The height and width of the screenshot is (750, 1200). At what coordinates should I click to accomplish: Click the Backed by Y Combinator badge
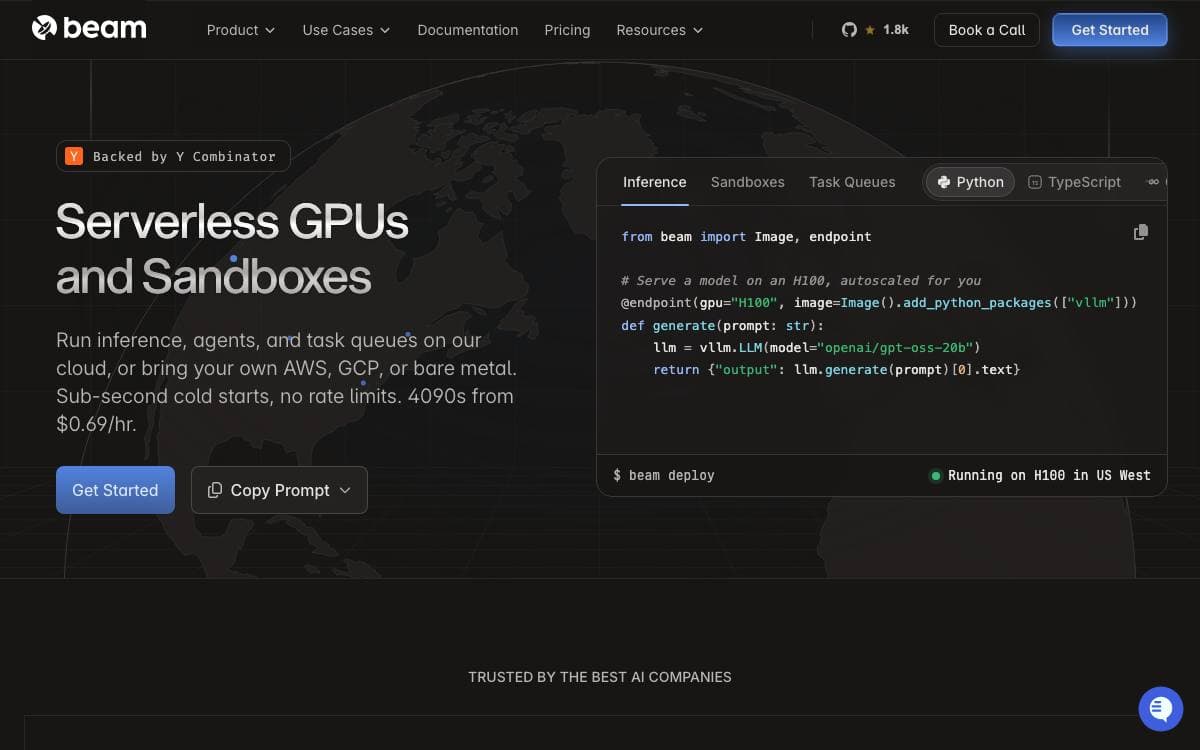[173, 156]
